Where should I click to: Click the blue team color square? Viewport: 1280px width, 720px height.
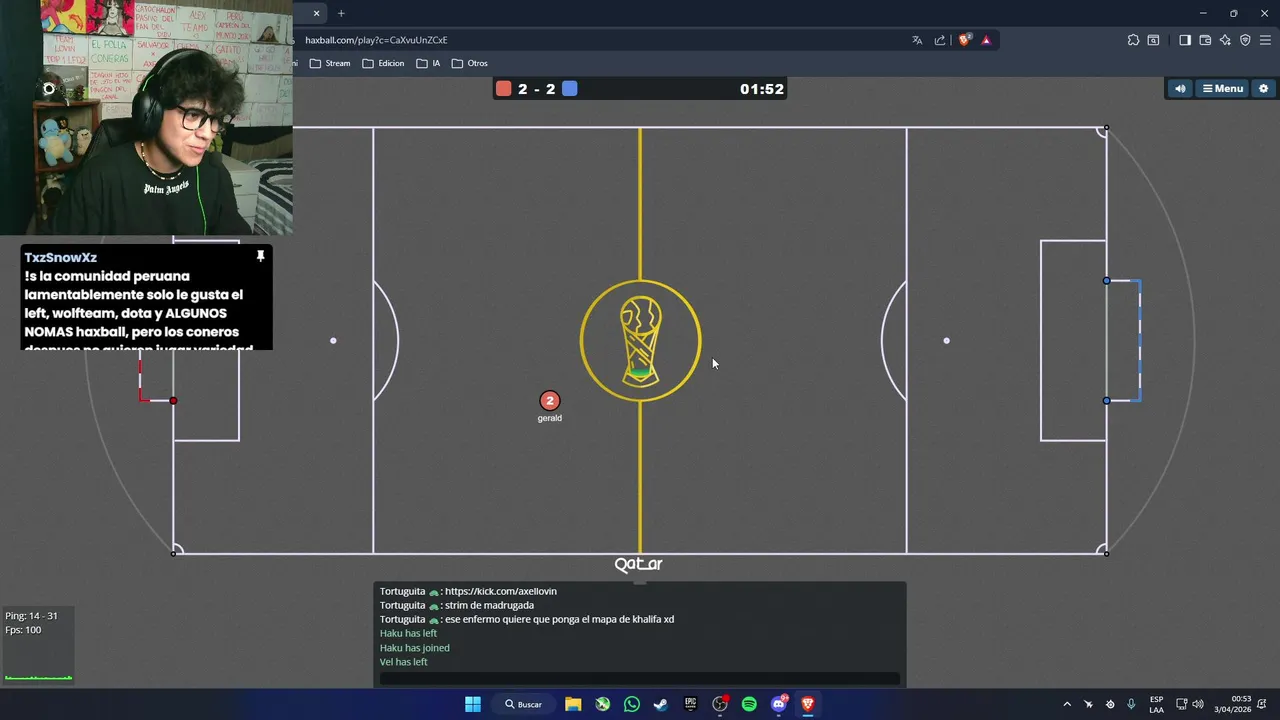(x=569, y=89)
